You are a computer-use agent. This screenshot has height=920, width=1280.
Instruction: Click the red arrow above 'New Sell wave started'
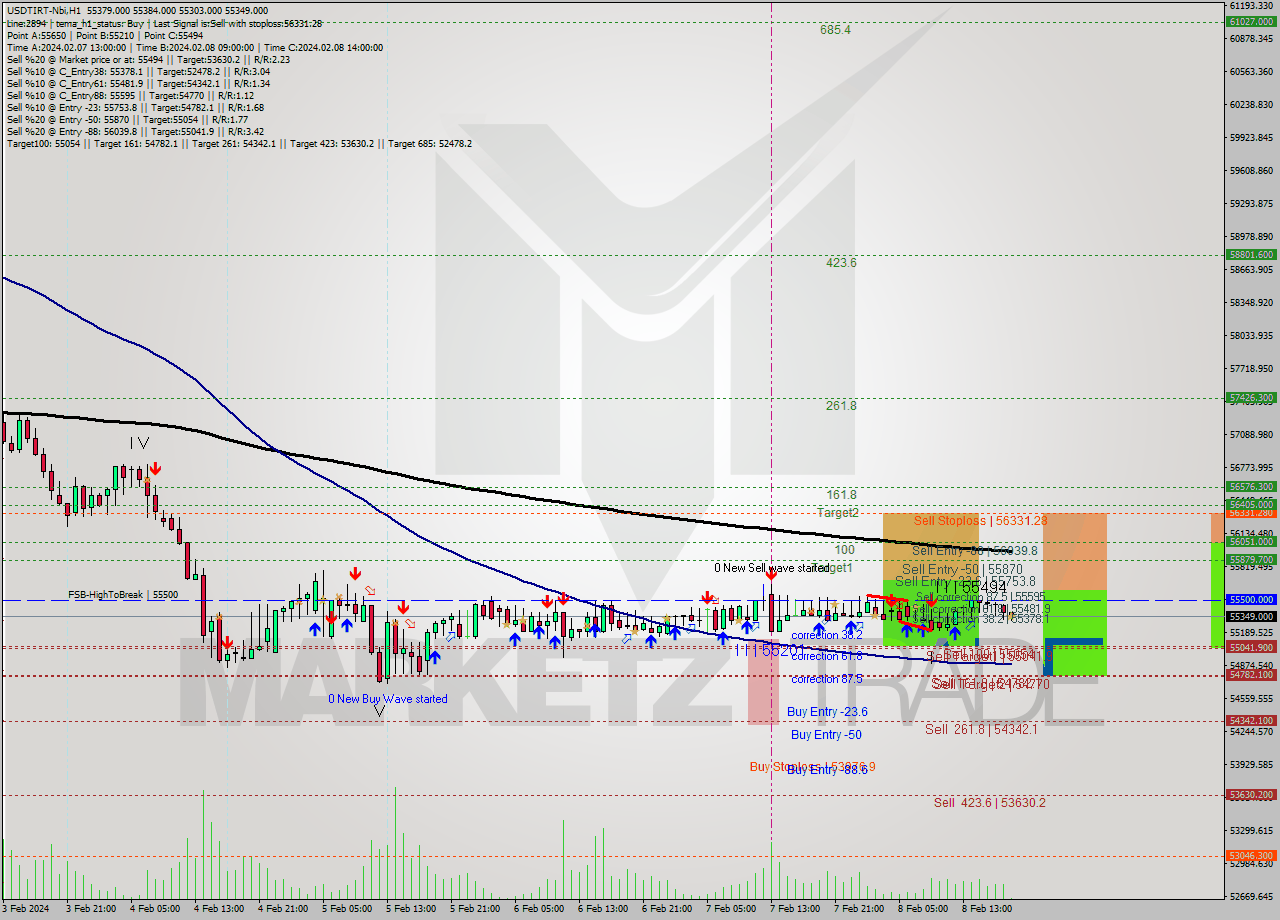(x=770, y=574)
